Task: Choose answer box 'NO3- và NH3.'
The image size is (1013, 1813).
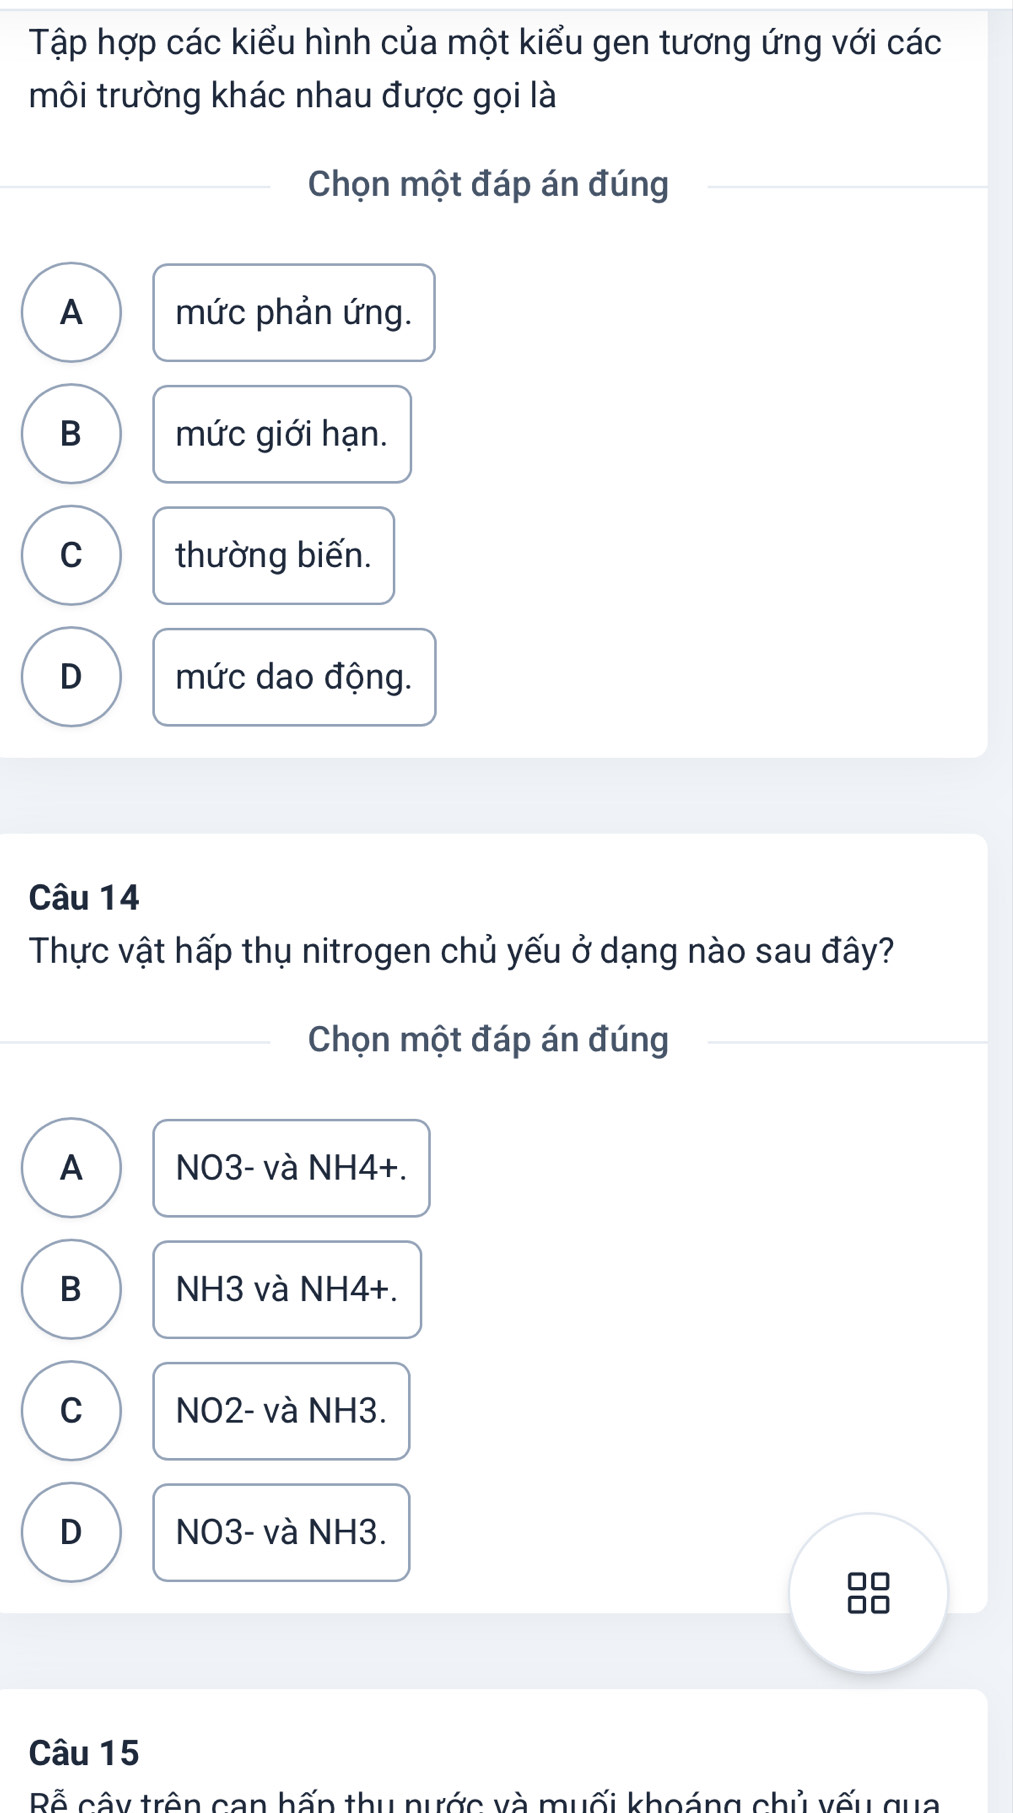Action: click(281, 1532)
